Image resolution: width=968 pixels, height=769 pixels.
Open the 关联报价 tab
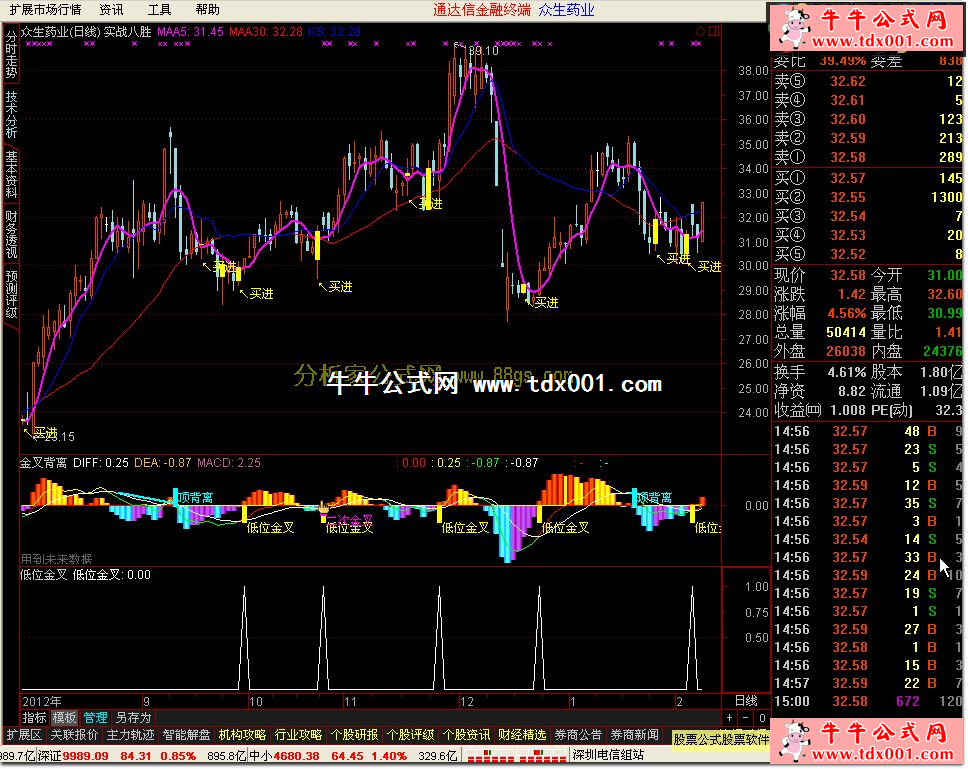tap(74, 735)
